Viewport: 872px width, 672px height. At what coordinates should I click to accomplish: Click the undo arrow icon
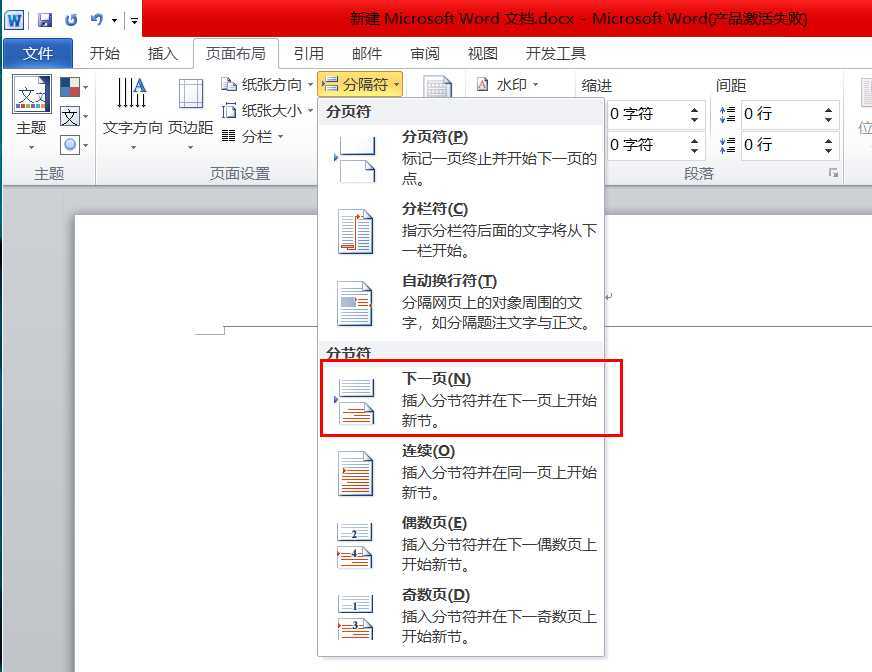[x=96, y=21]
